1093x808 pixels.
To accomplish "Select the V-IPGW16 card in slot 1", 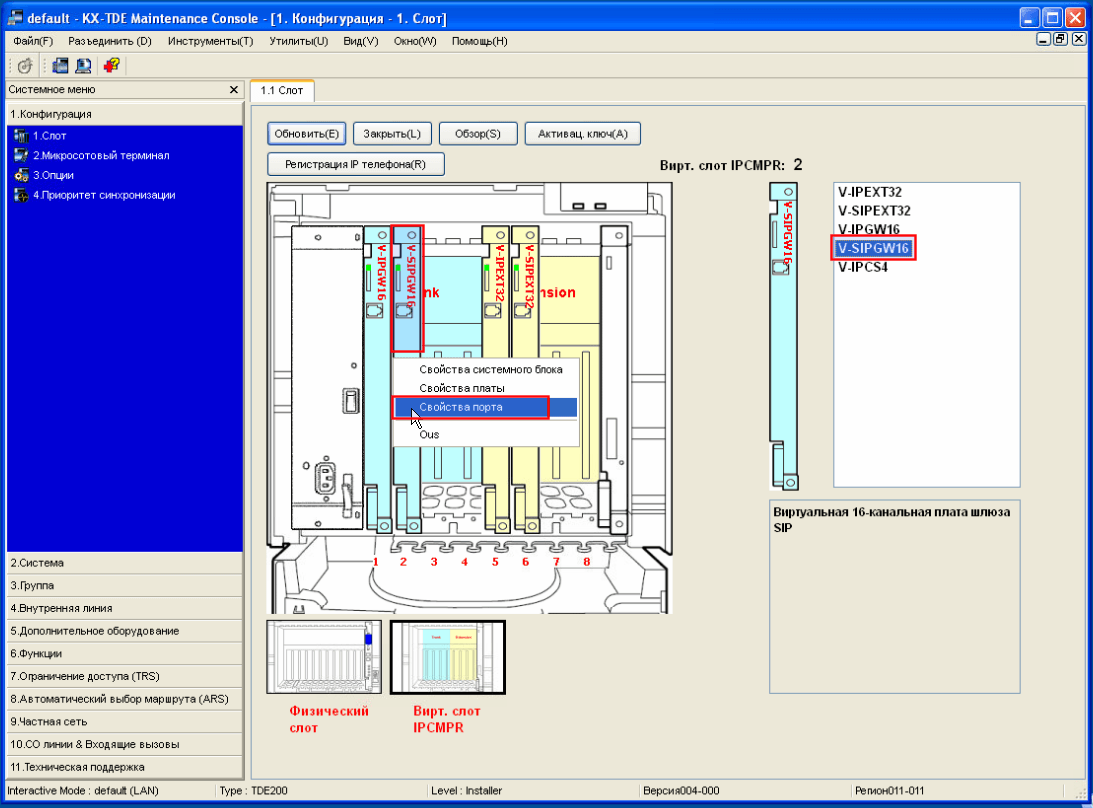I will coord(377,380).
